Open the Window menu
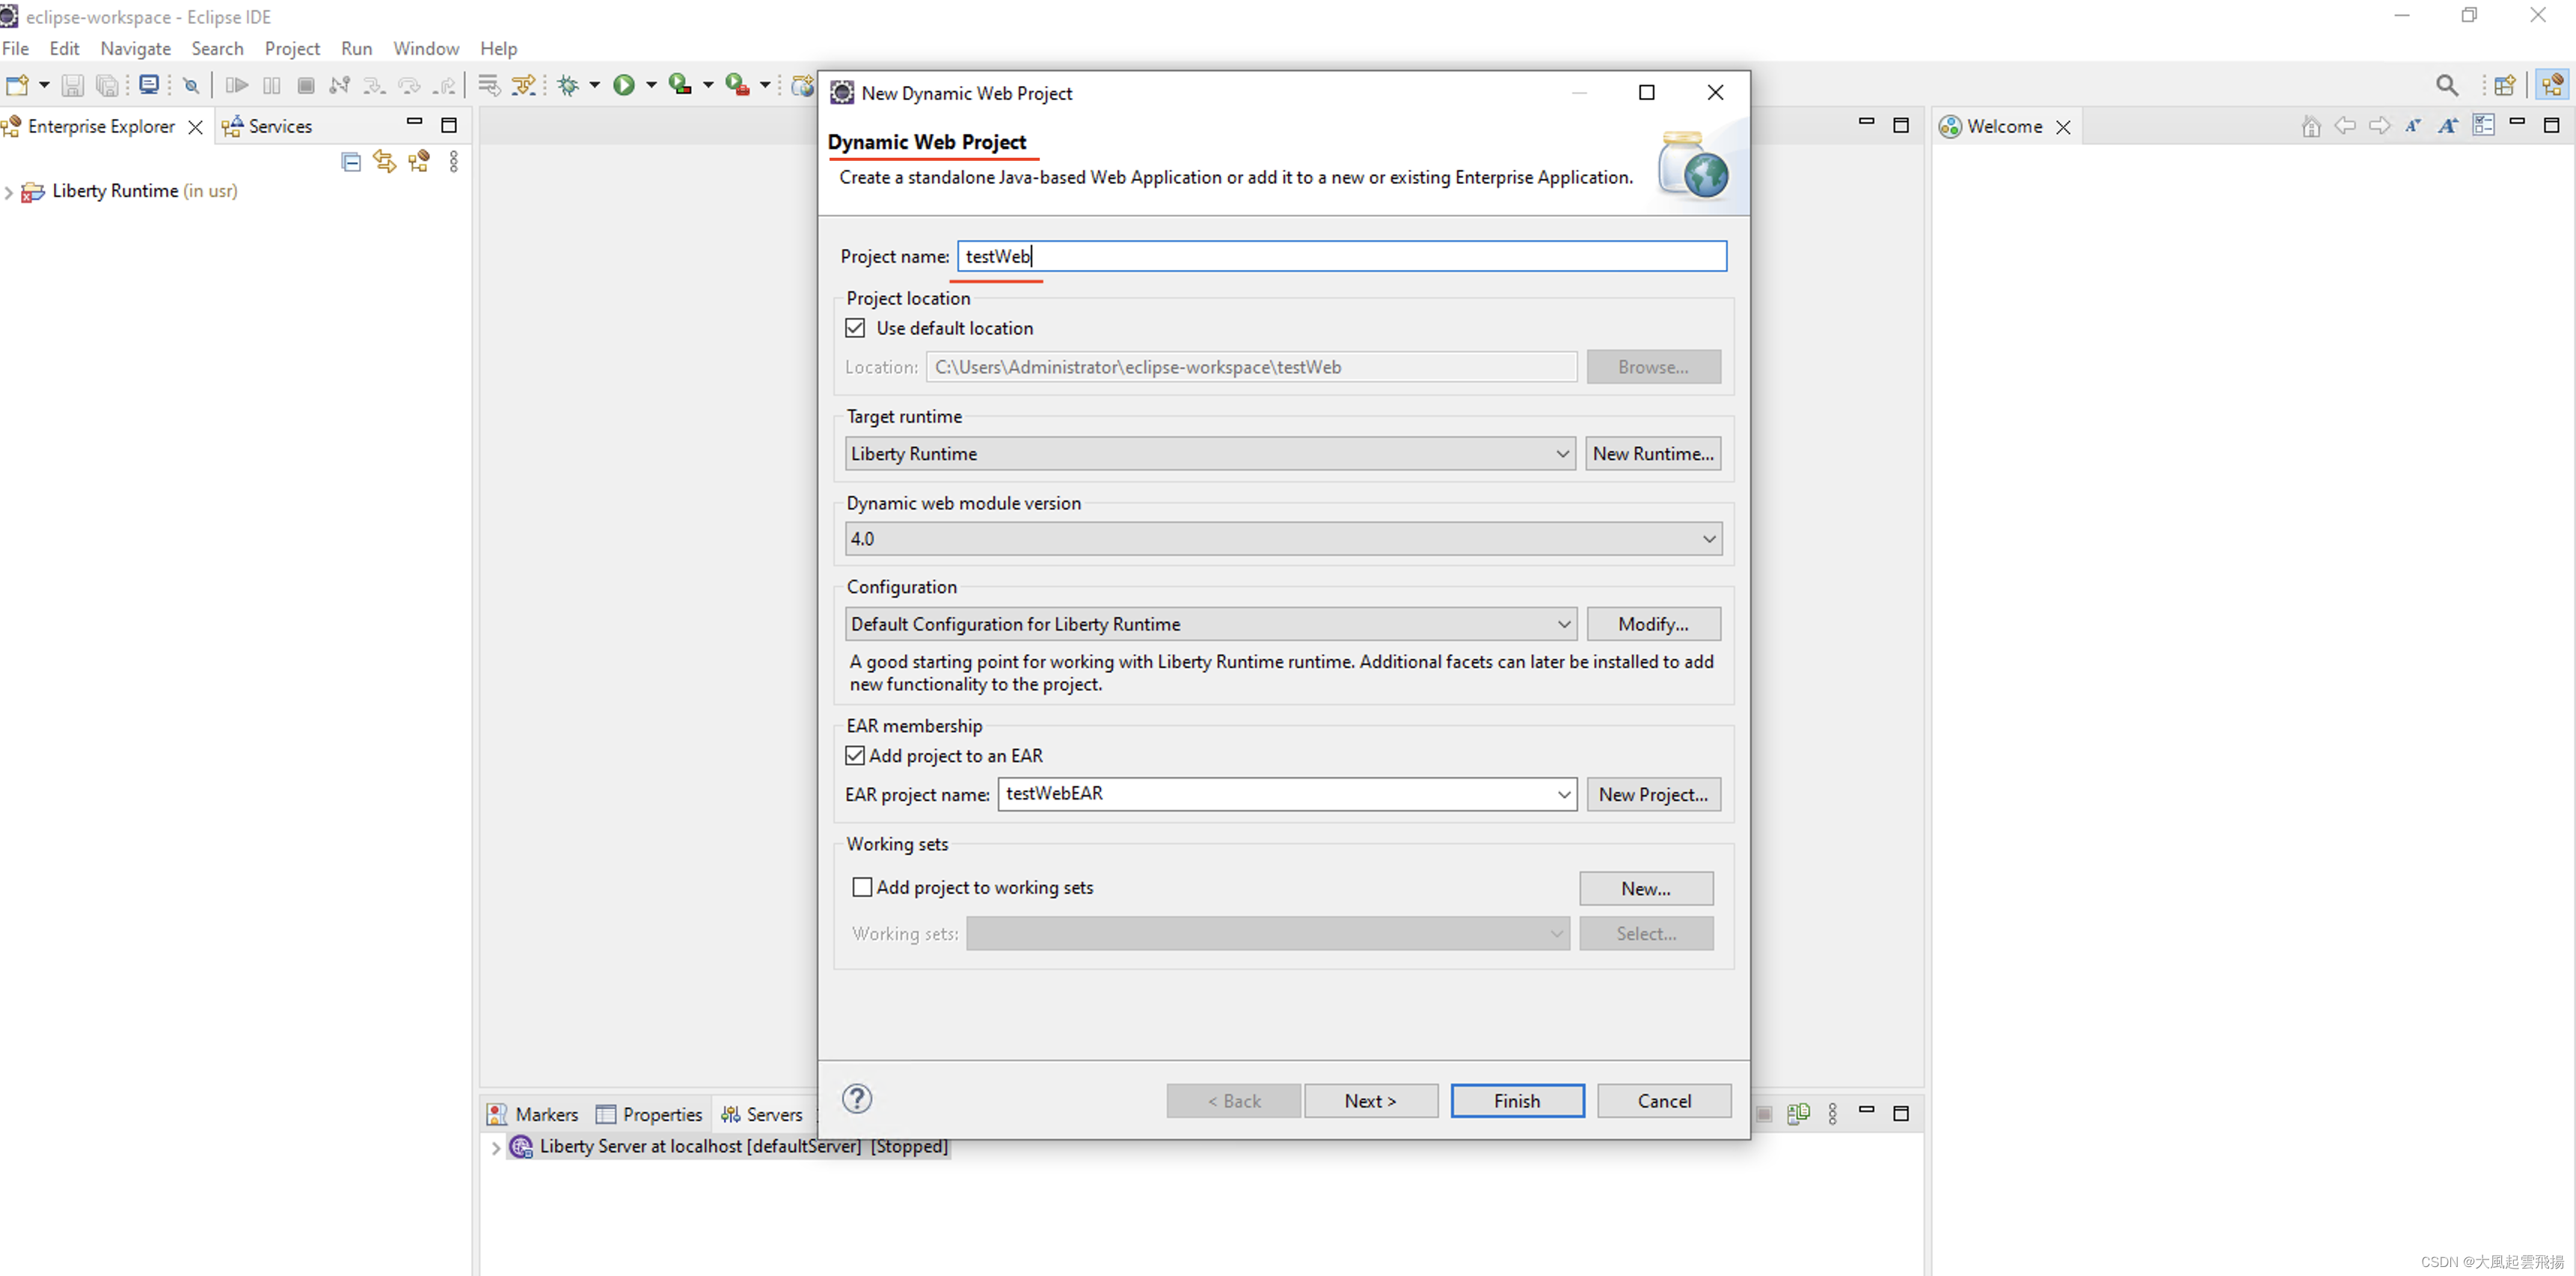 (x=425, y=48)
